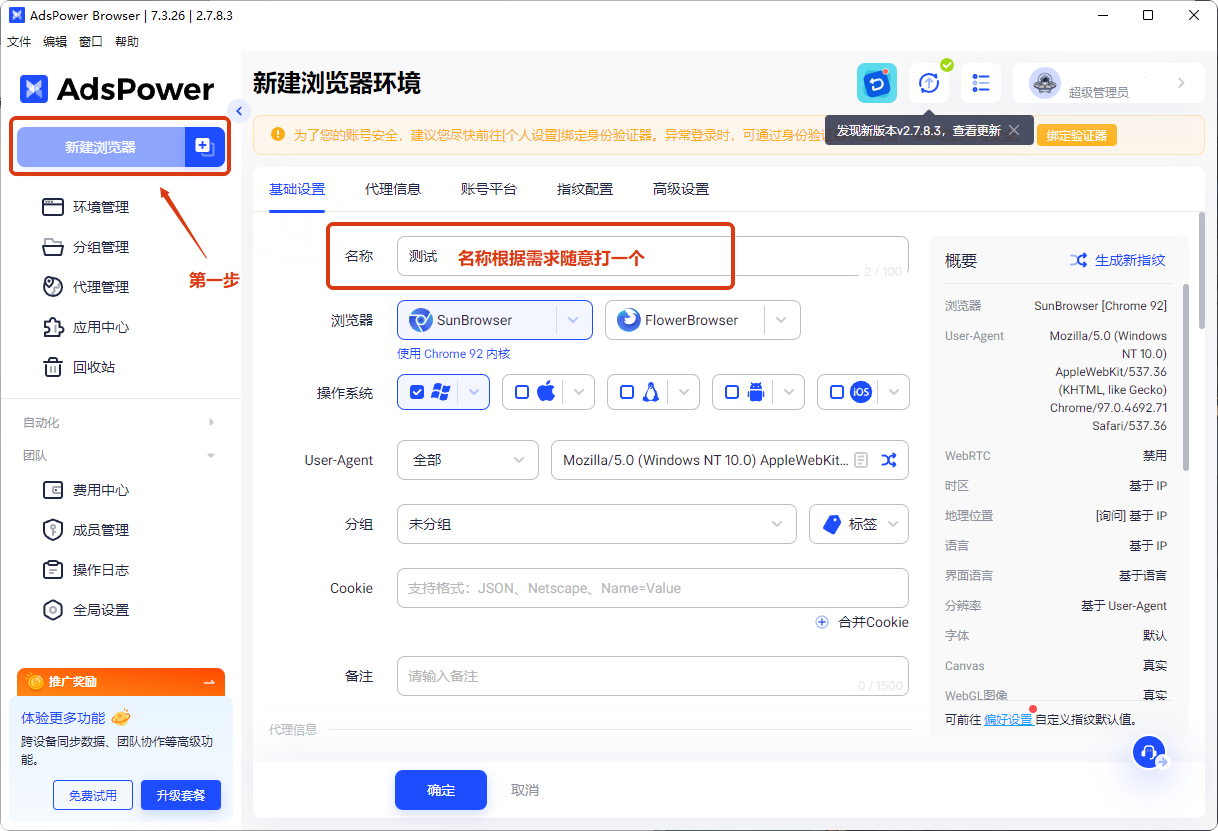Expand the macOS version dropdown
The width and height of the screenshot is (1218, 831).
pyautogui.click(x=579, y=393)
